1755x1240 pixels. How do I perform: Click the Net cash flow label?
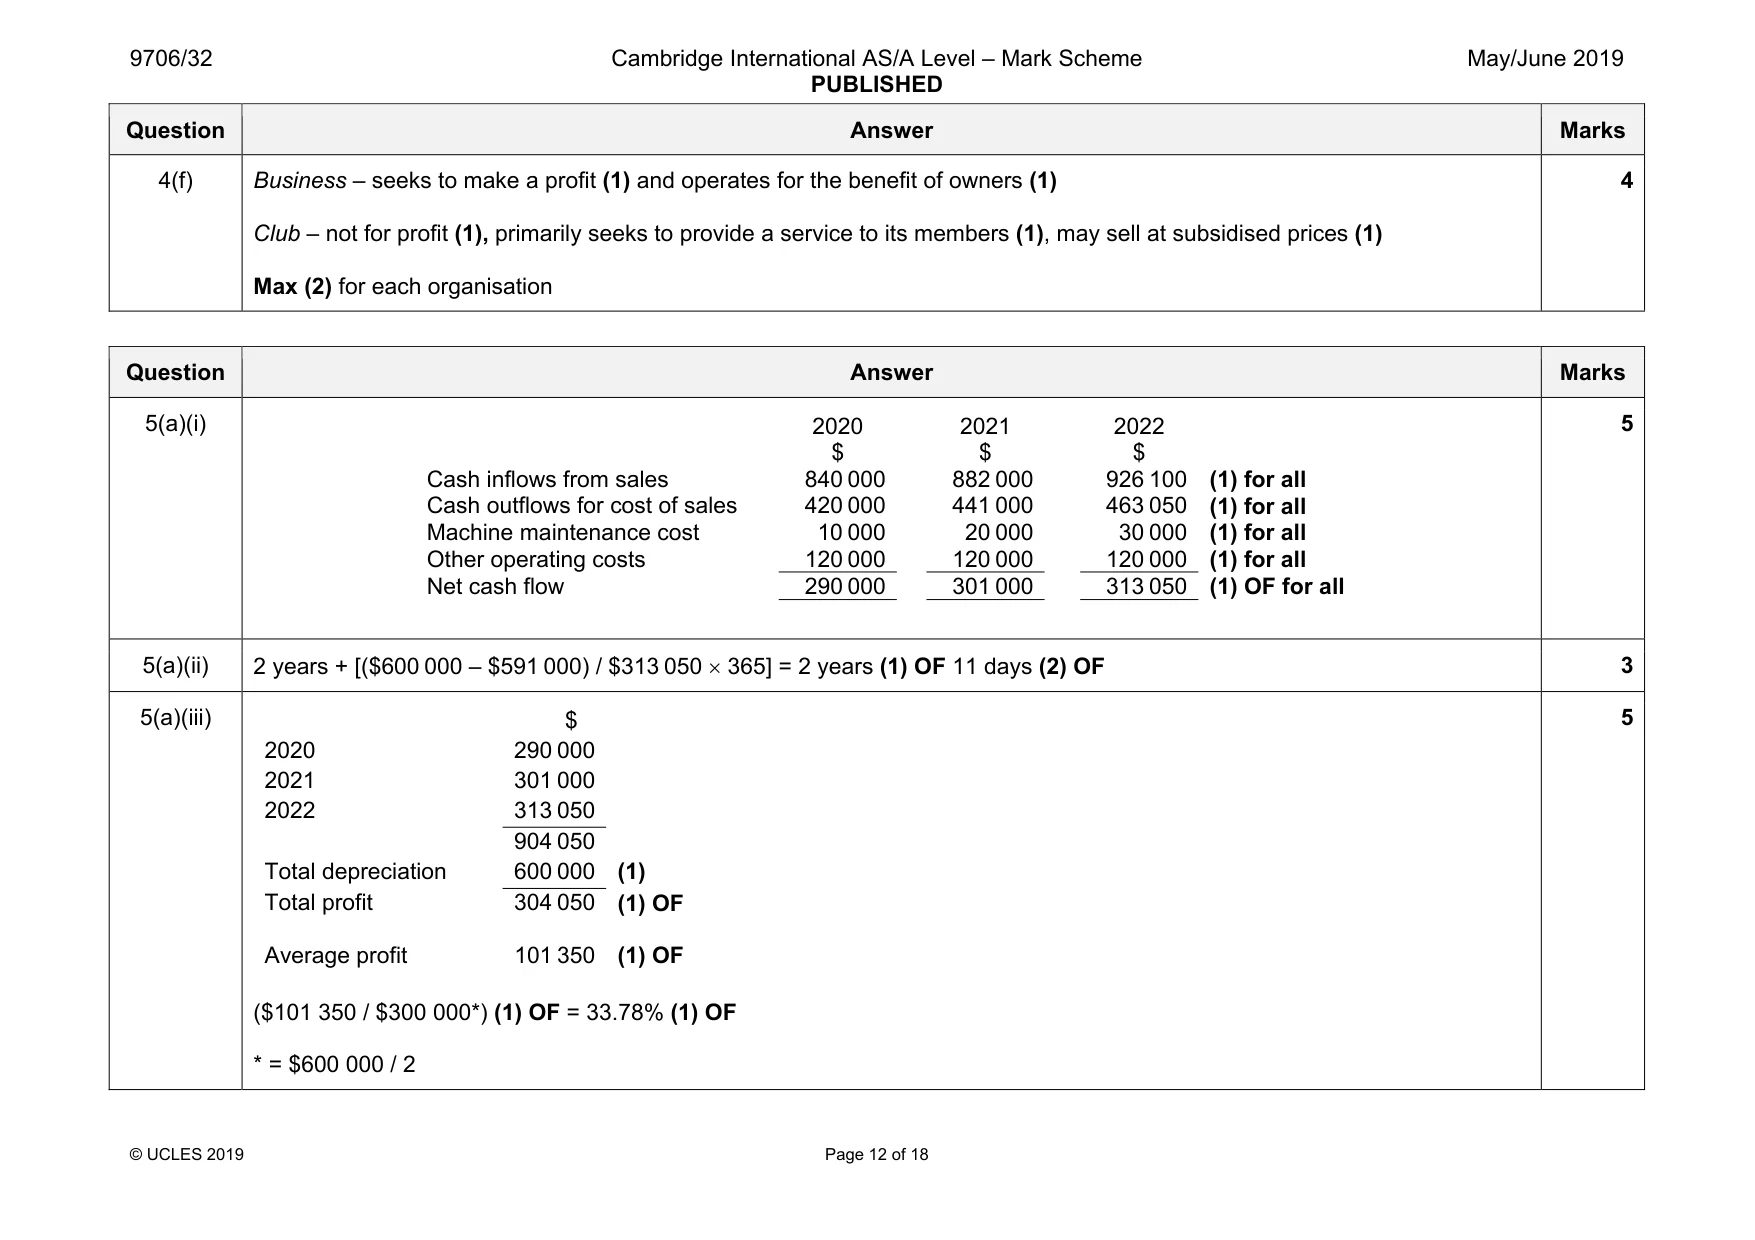coord(495,586)
